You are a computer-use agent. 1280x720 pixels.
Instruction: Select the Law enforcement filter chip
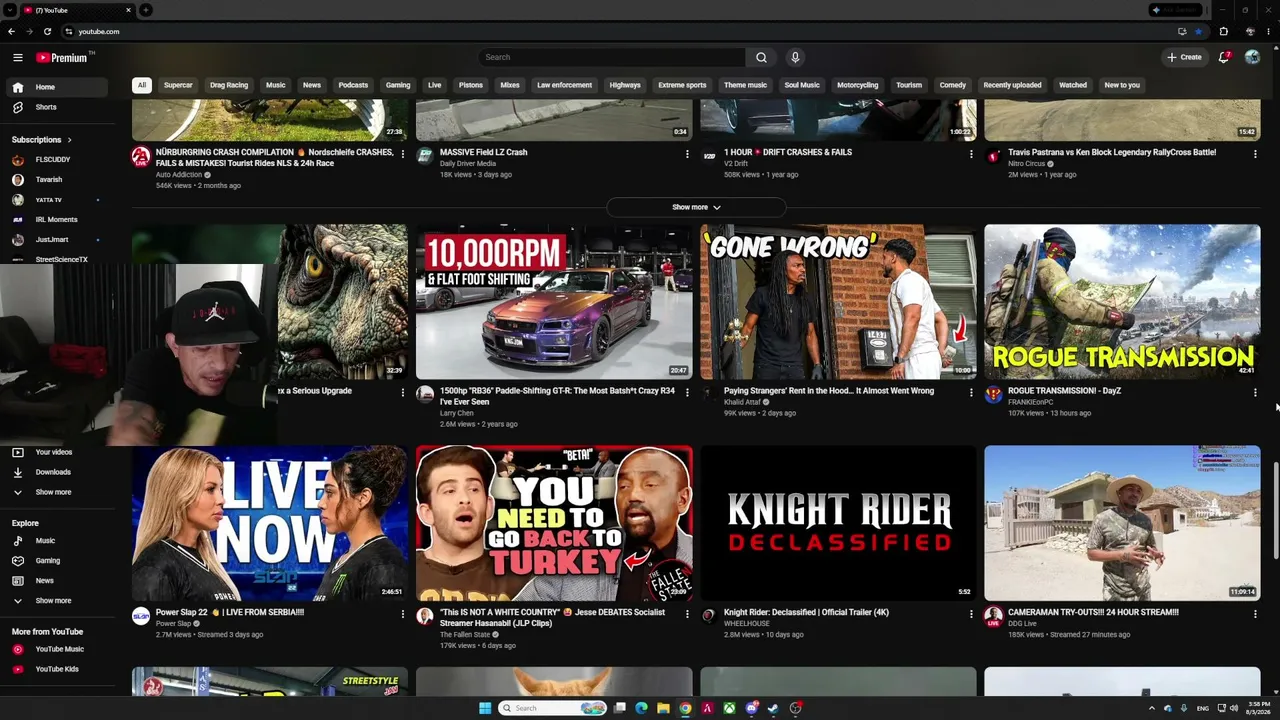pyautogui.click(x=564, y=85)
